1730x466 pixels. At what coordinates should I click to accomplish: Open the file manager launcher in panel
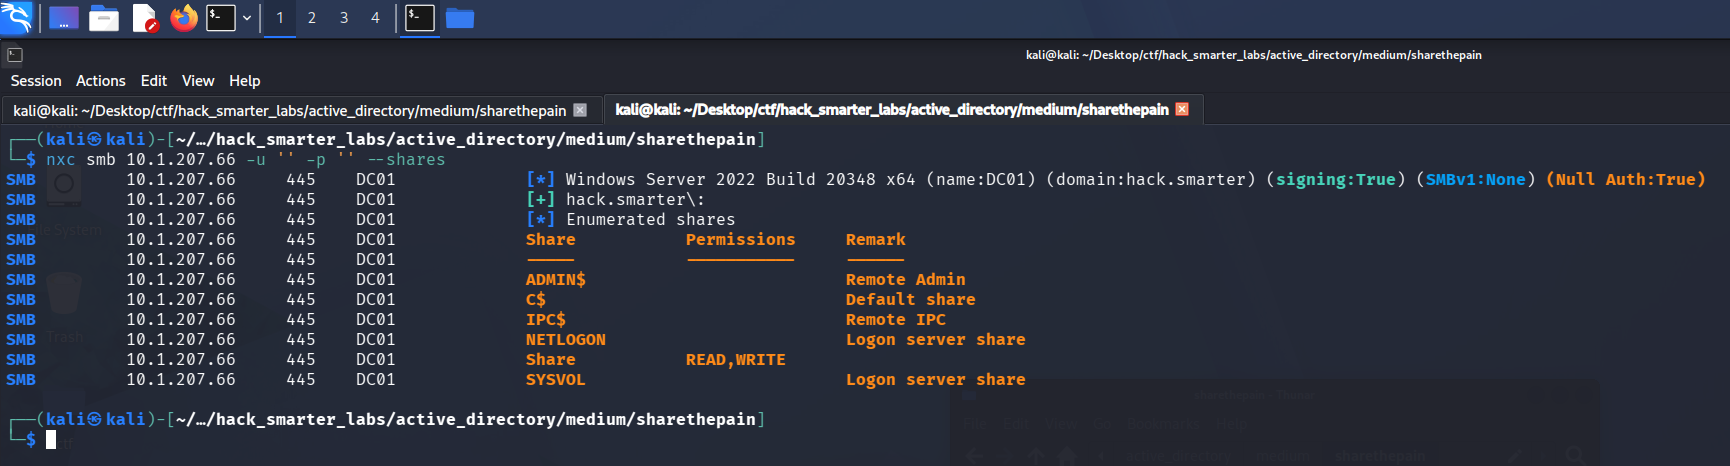point(104,18)
